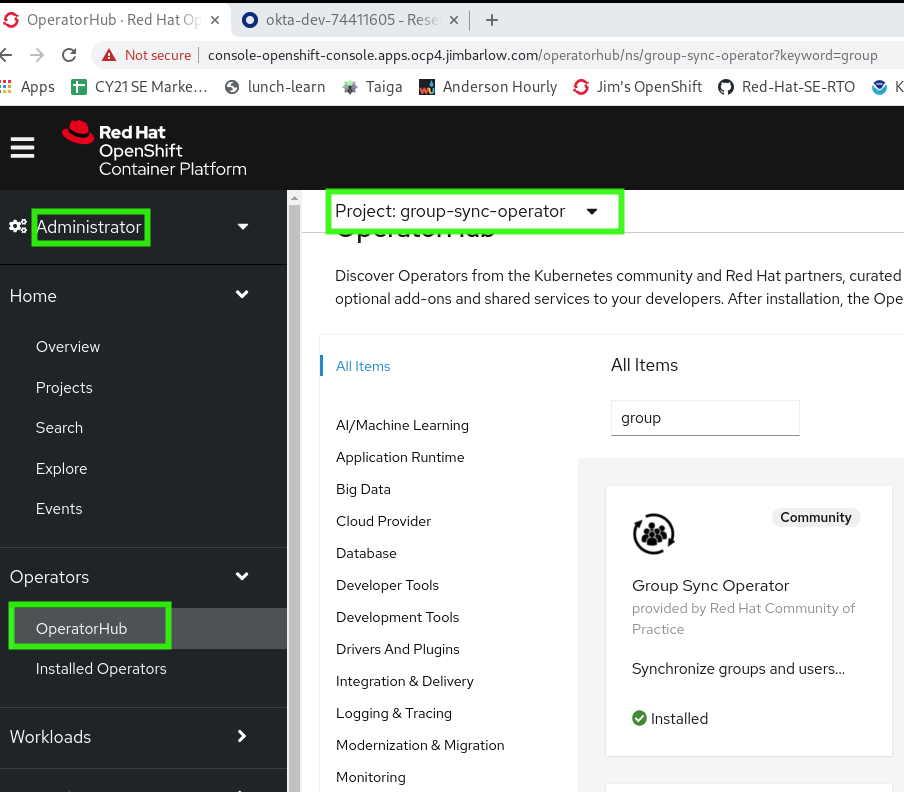
Task: Open the Anderson Hourly bookmark
Action: (x=488, y=87)
